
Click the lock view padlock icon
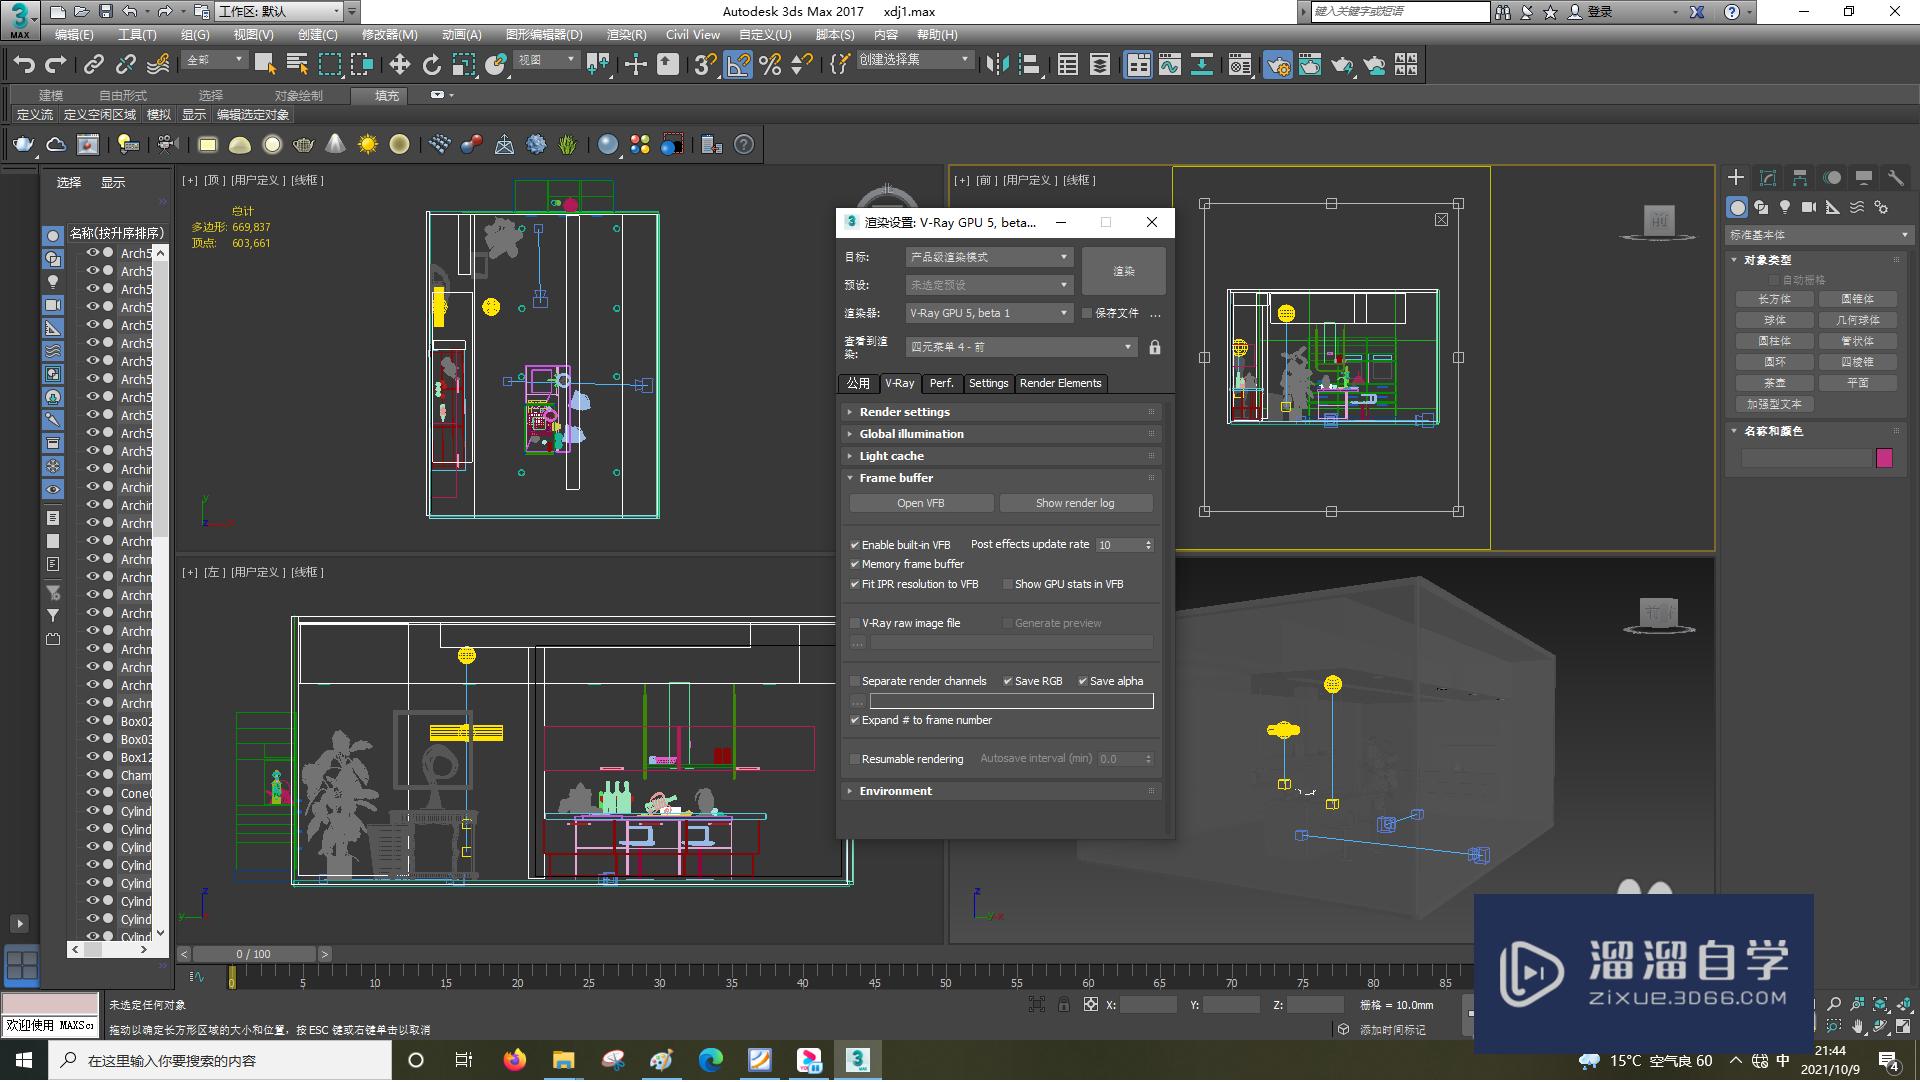click(x=1155, y=347)
